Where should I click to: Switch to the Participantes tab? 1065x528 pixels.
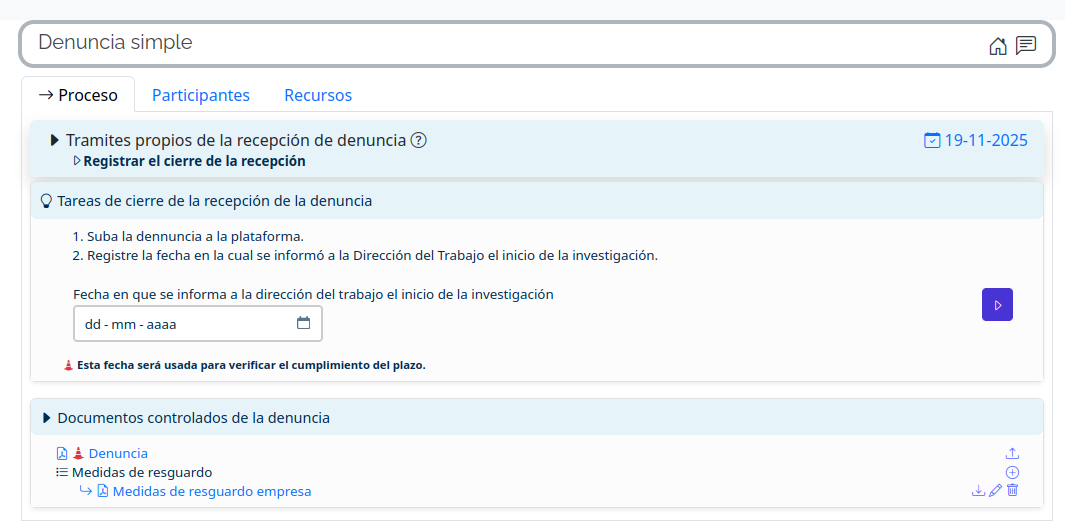pos(200,95)
